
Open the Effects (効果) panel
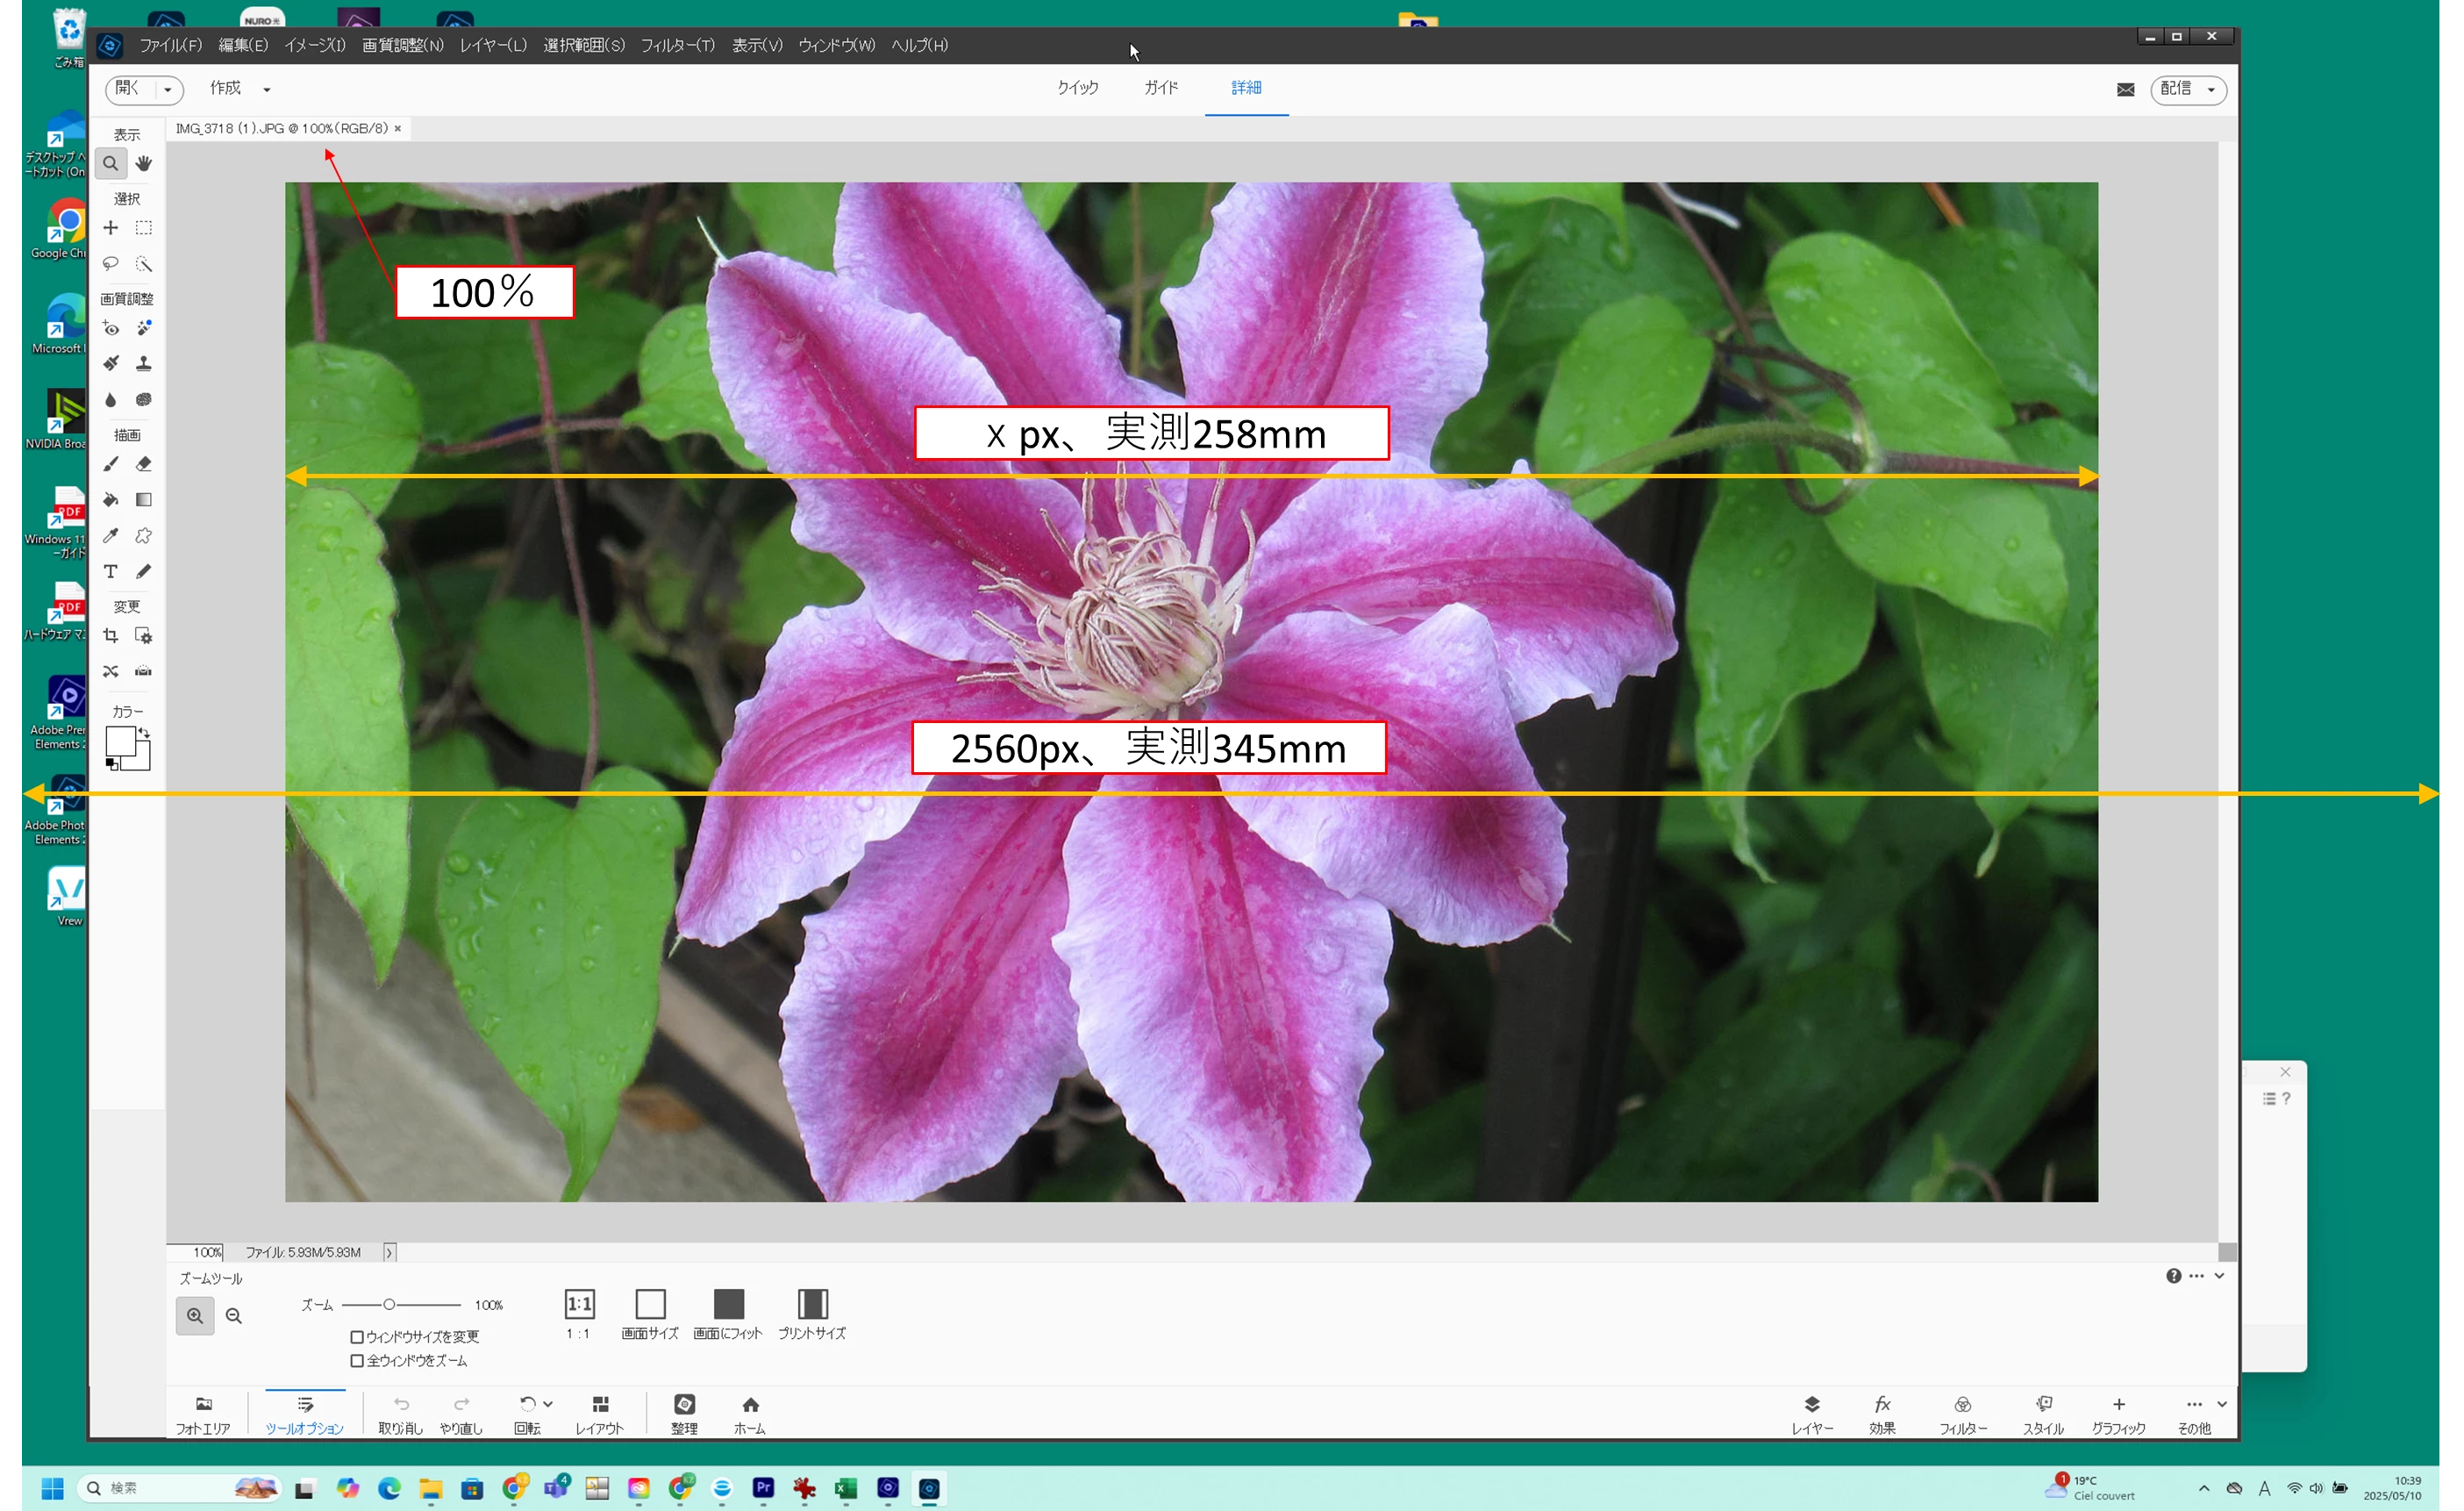click(x=1882, y=1413)
